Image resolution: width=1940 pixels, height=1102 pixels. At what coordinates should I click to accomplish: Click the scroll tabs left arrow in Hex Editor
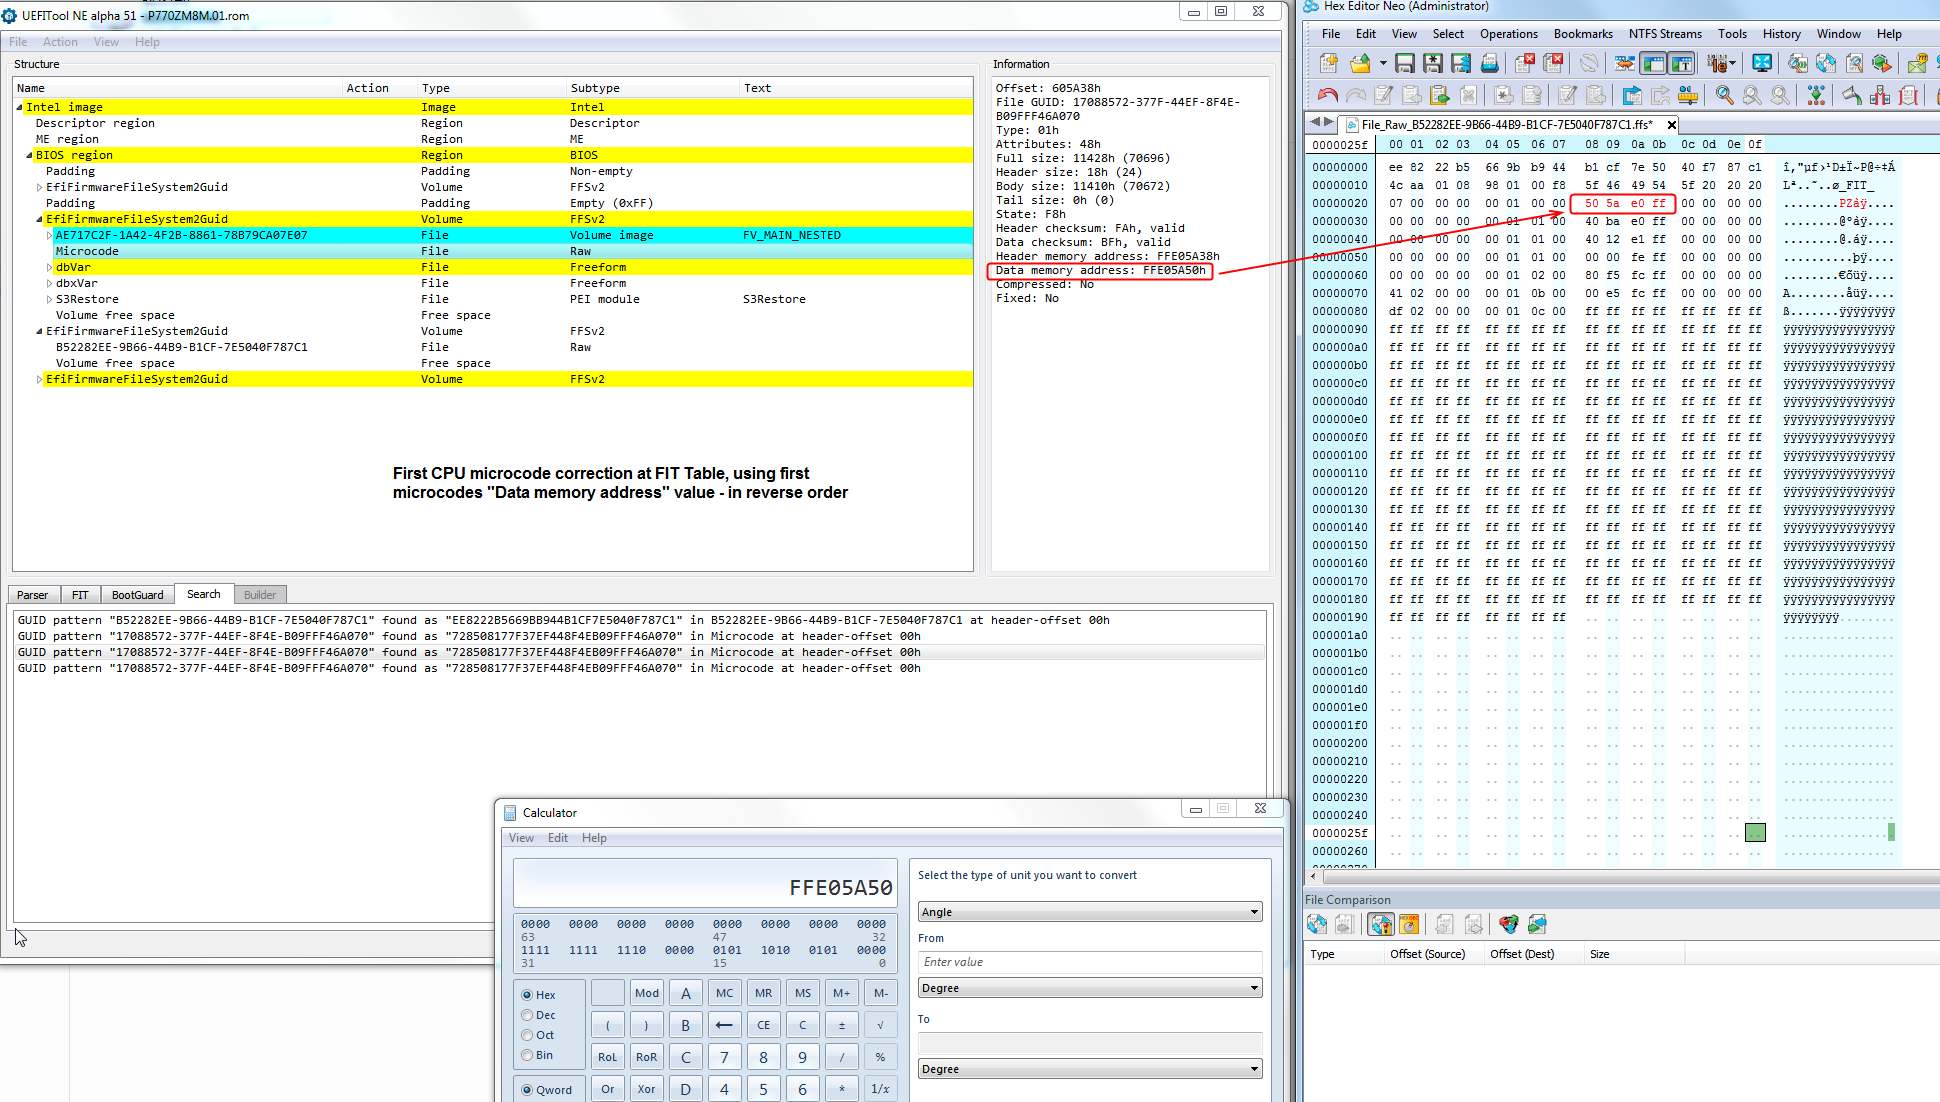click(1315, 122)
